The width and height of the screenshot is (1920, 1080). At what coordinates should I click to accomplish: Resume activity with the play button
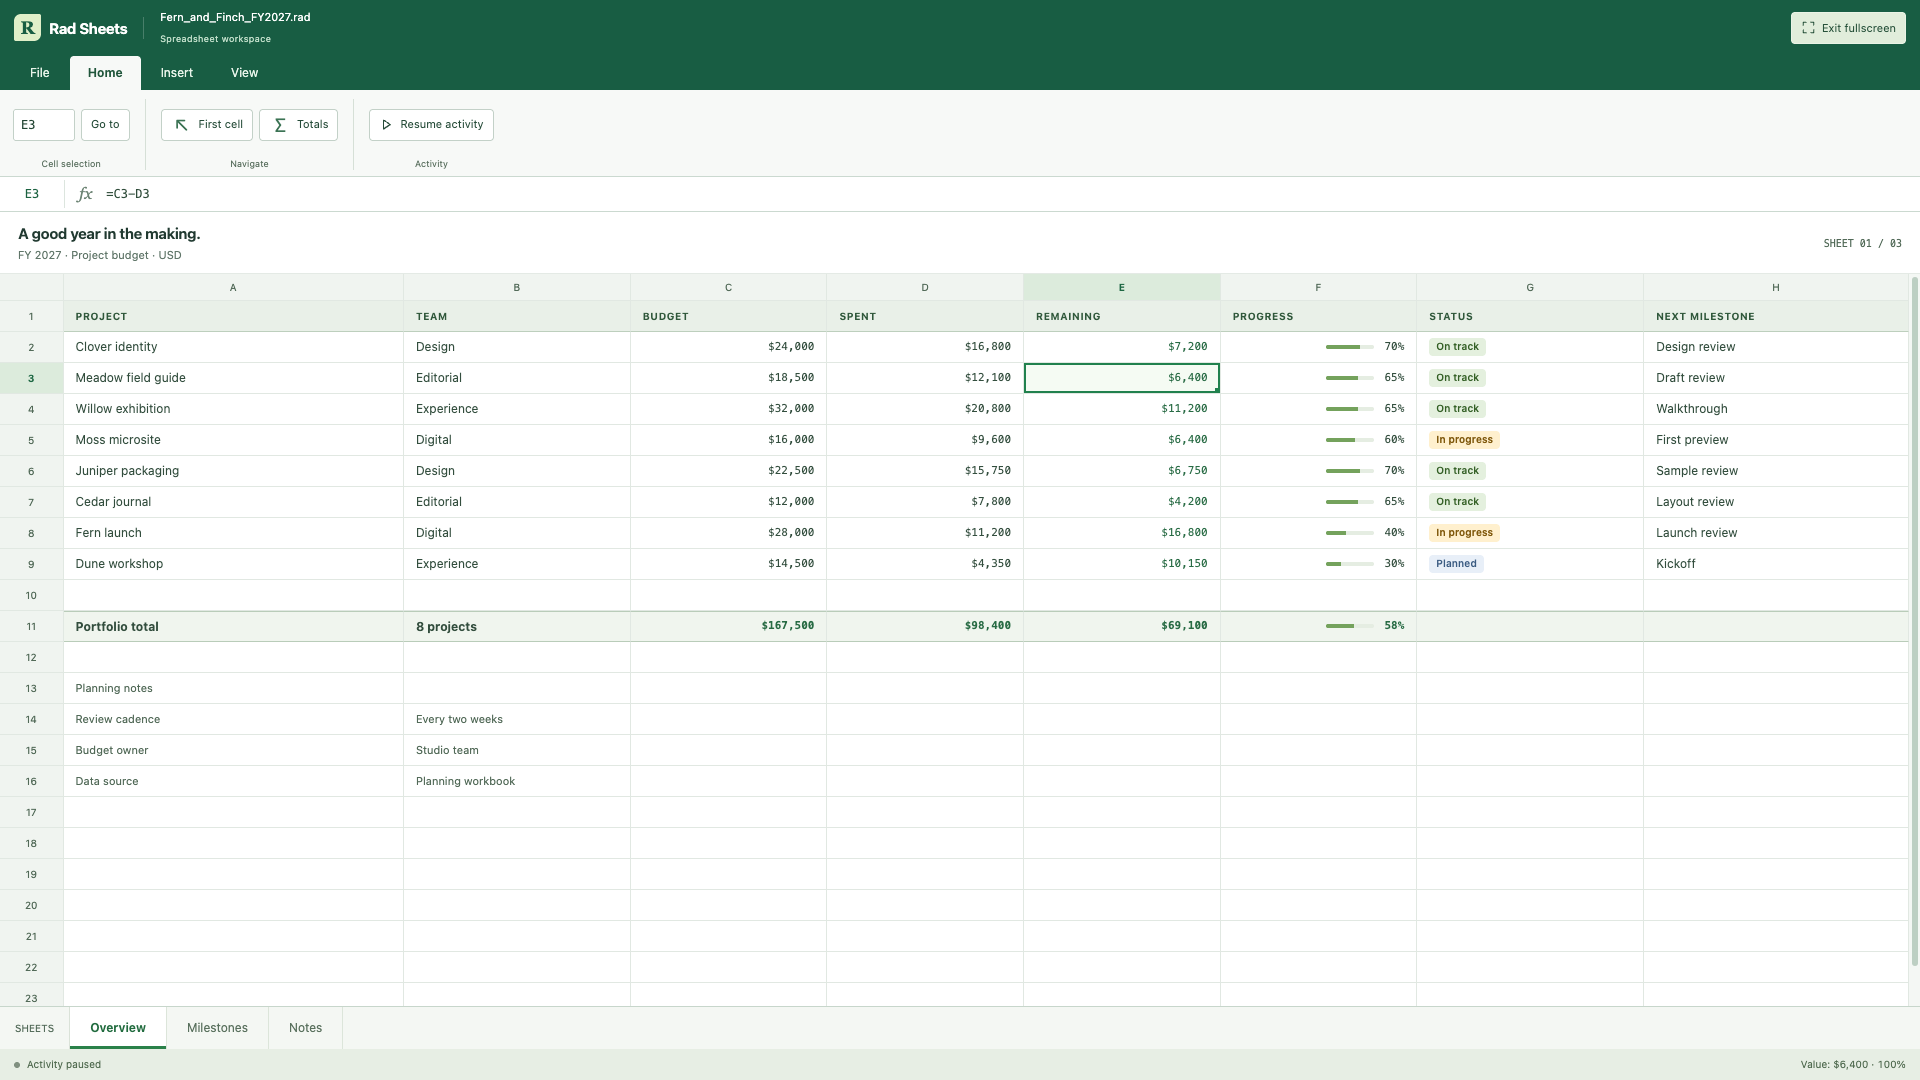tap(431, 125)
